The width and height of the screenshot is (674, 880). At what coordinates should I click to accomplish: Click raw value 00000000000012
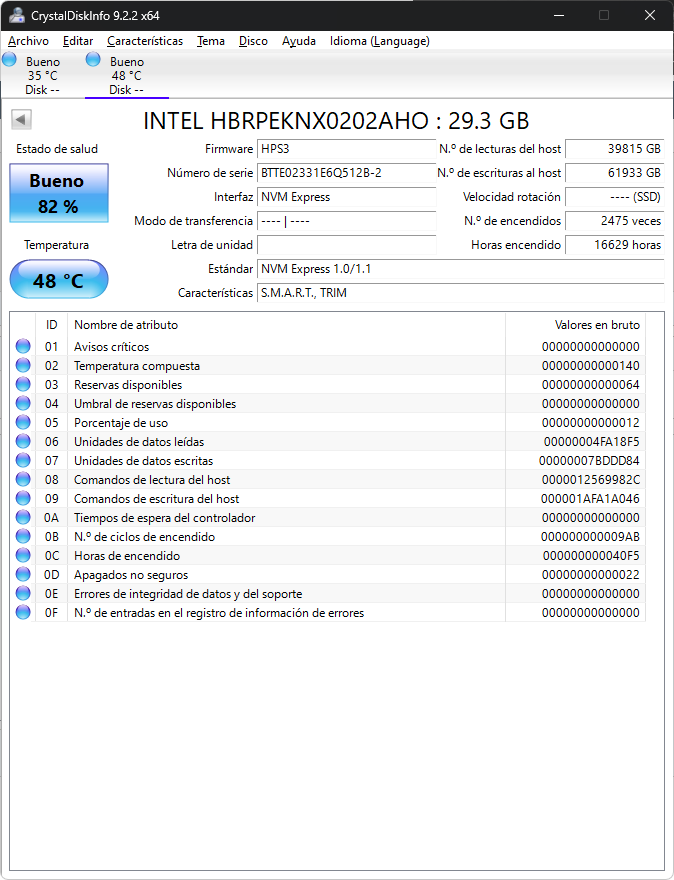click(x=590, y=423)
